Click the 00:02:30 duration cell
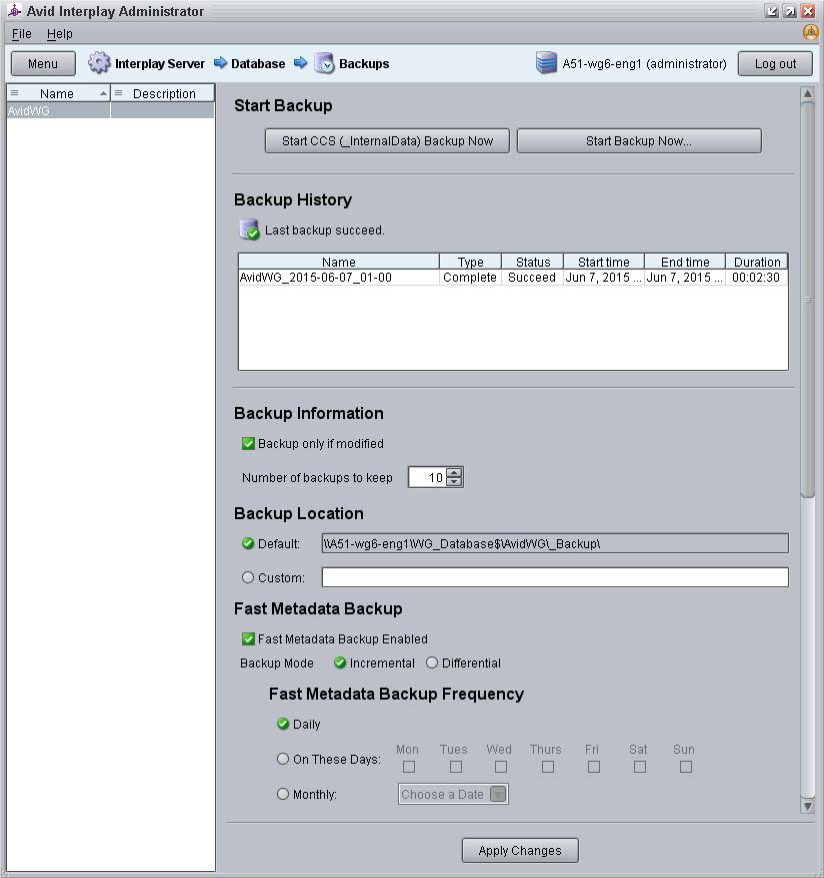The height and width of the screenshot is (878, 824). tap(756, 277)
